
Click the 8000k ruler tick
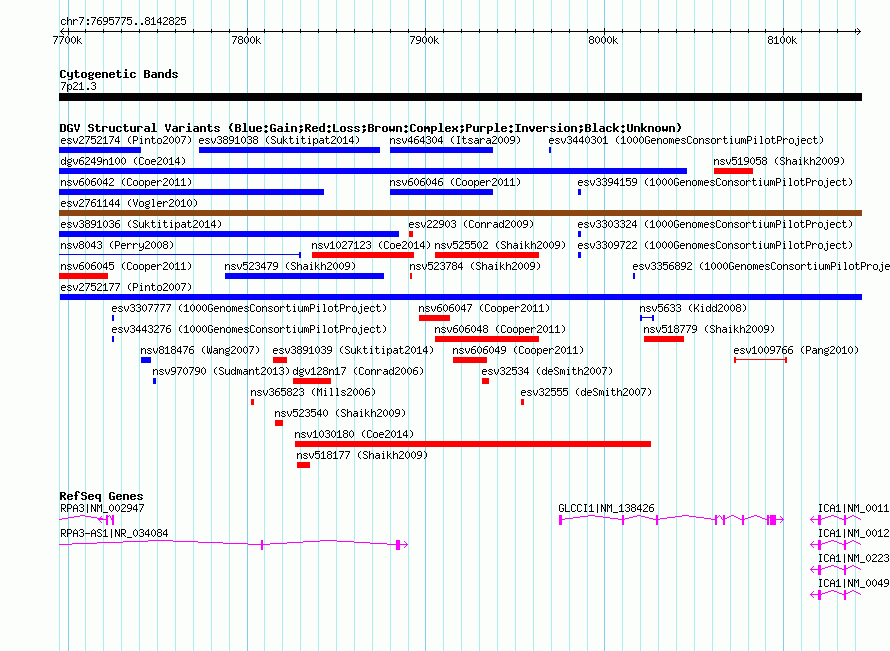point(603,40)
